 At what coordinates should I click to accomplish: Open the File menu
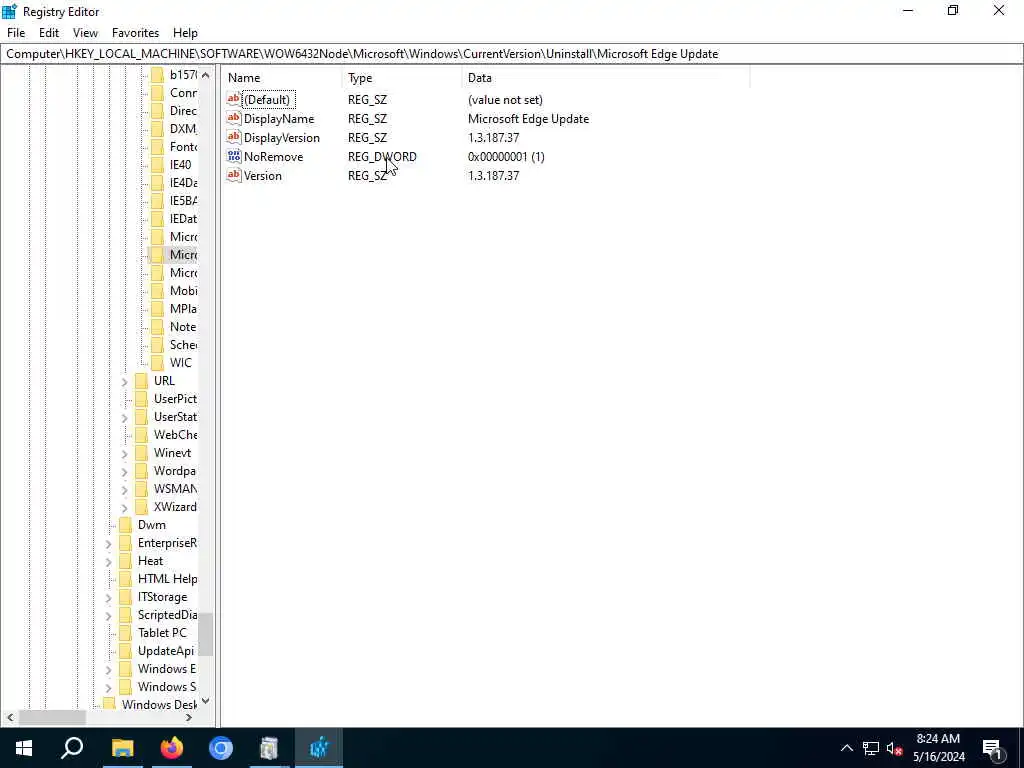[x=16, y=33]
